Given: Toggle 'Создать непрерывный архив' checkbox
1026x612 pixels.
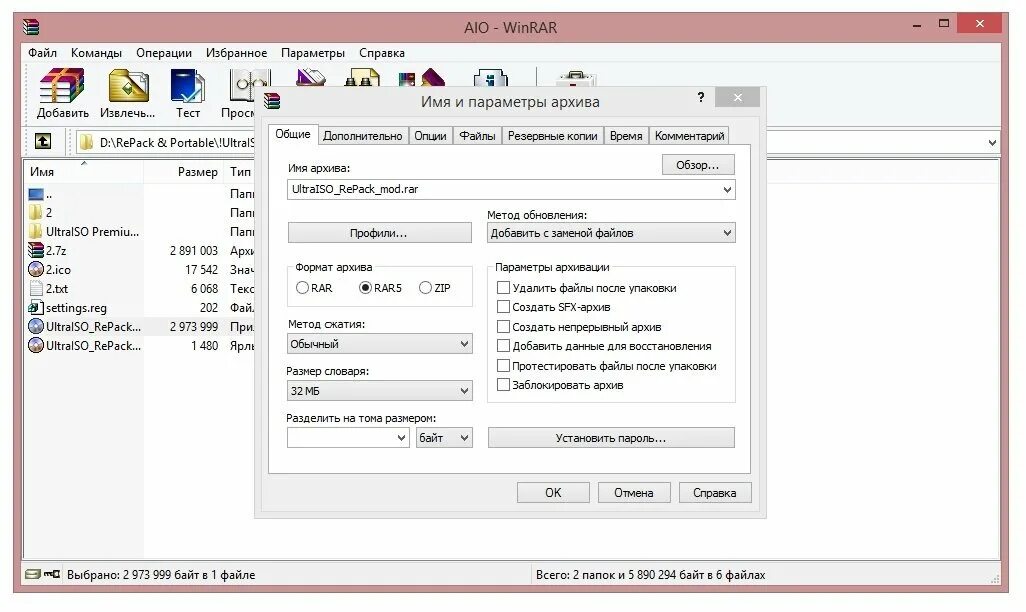Looking at the screenshot, I should [x=503, y=326].
